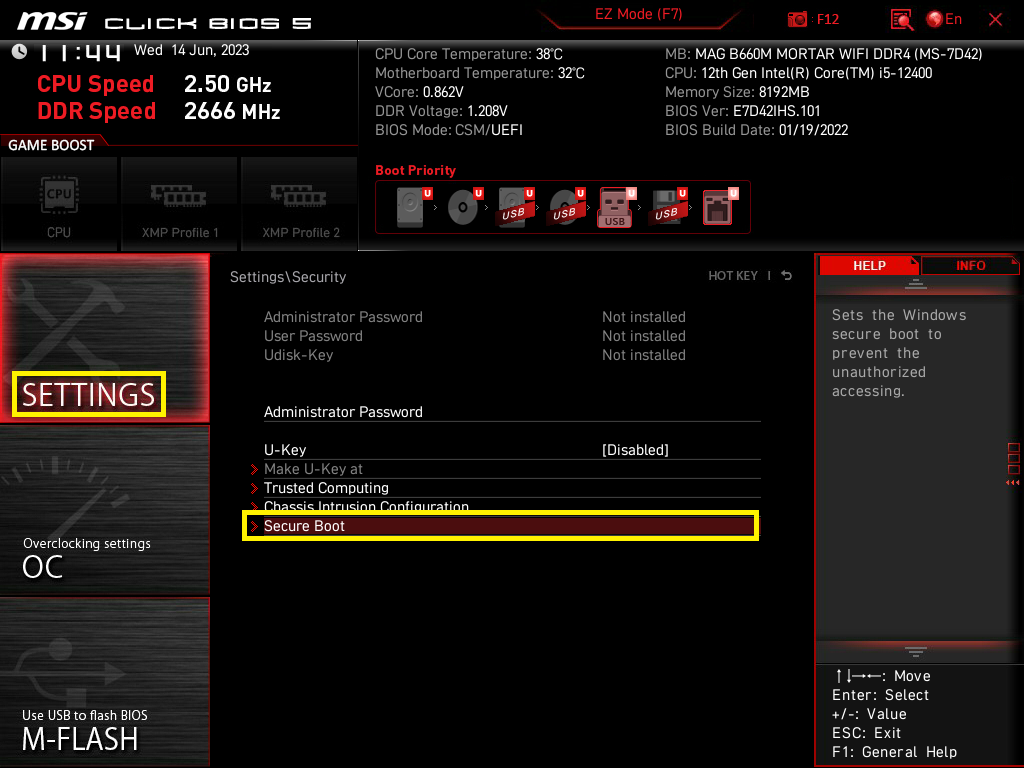Image resolution: width=1024 pixels, height=768 pixels.
Task: Click the Settings\Security breadcrumb path
Action: click(287, 277)
